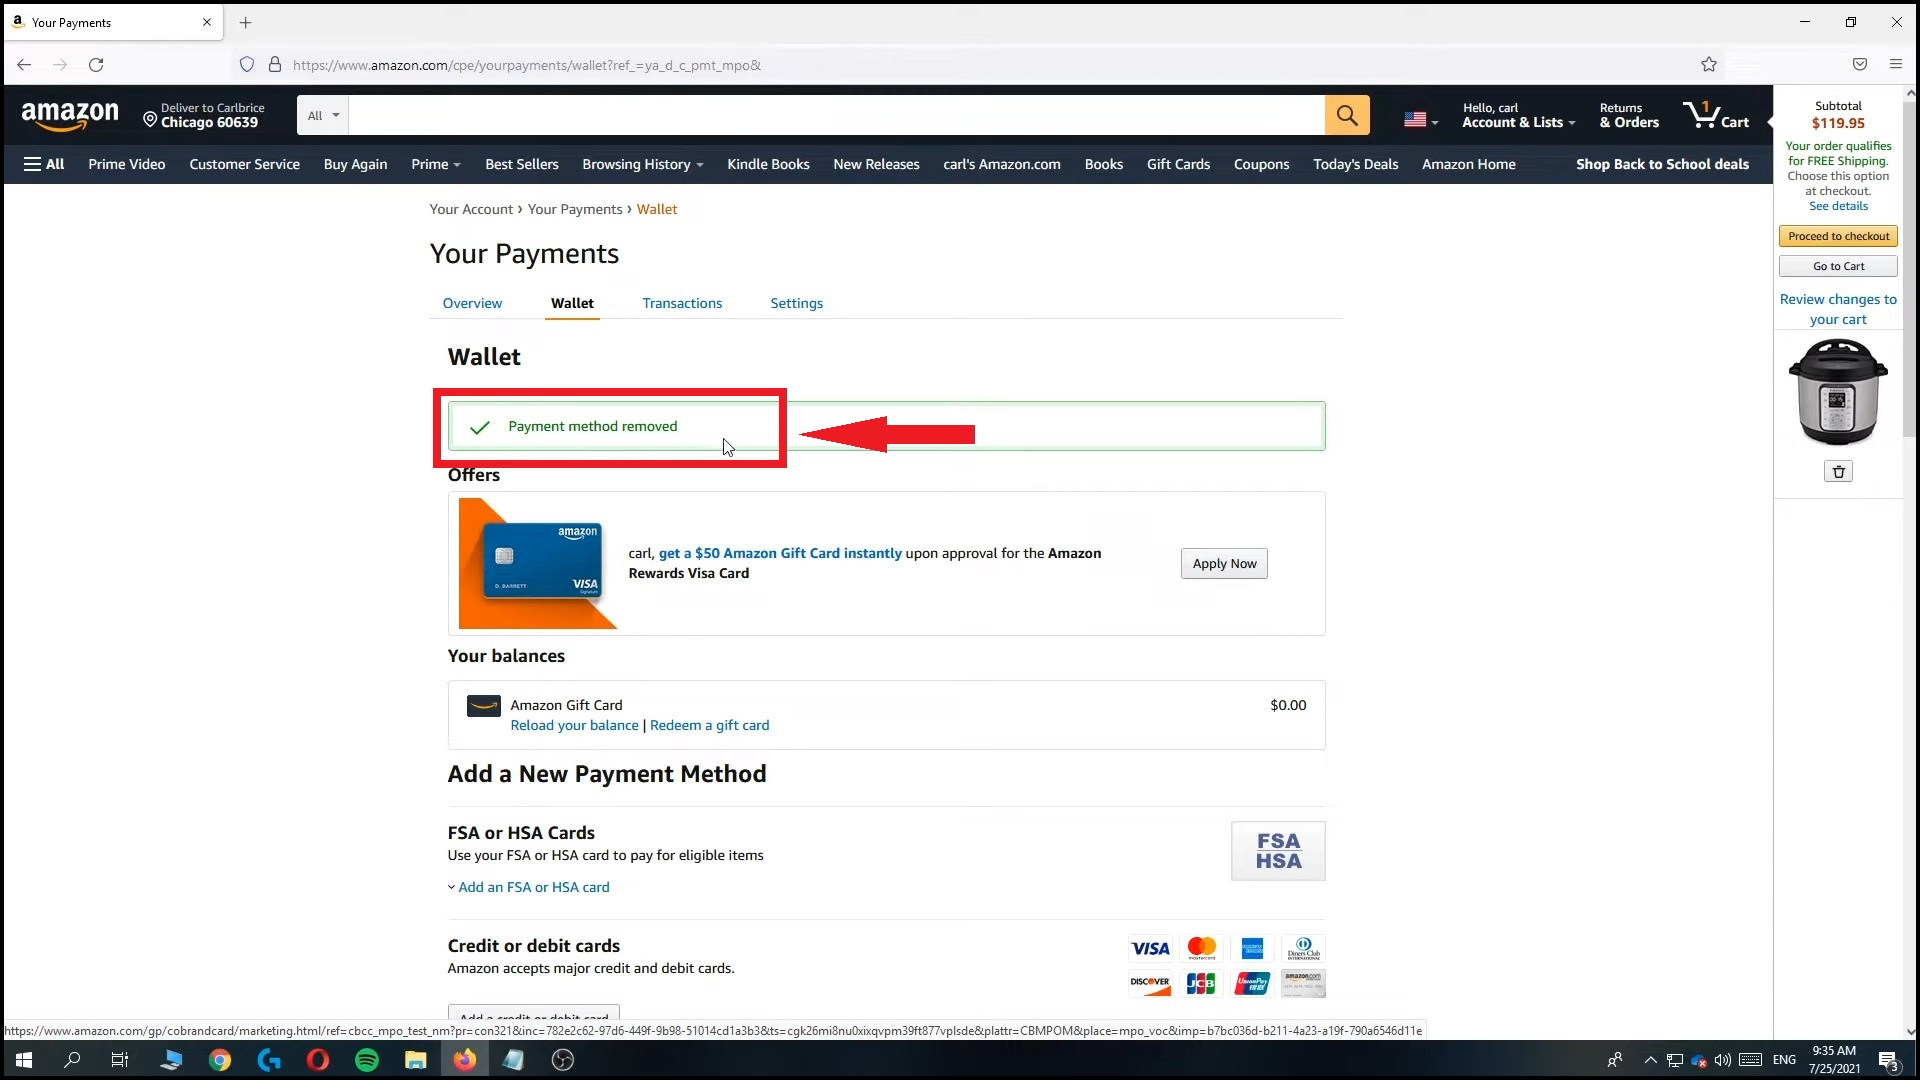Screen dimensions: 1920x1080
Task: Switch to the Transactions tab
Action: pos(682,303)
